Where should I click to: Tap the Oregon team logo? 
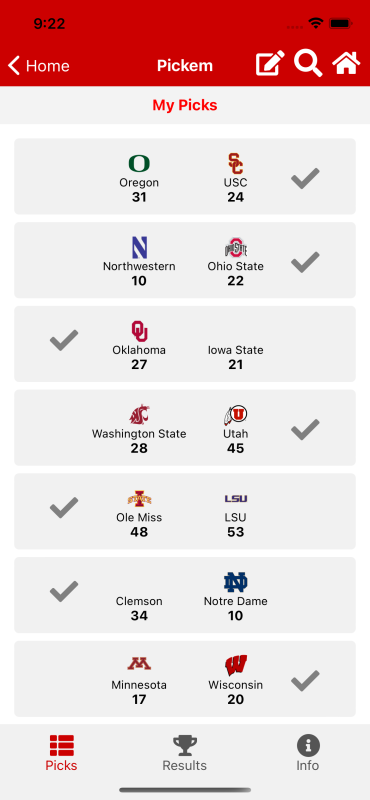139,163
